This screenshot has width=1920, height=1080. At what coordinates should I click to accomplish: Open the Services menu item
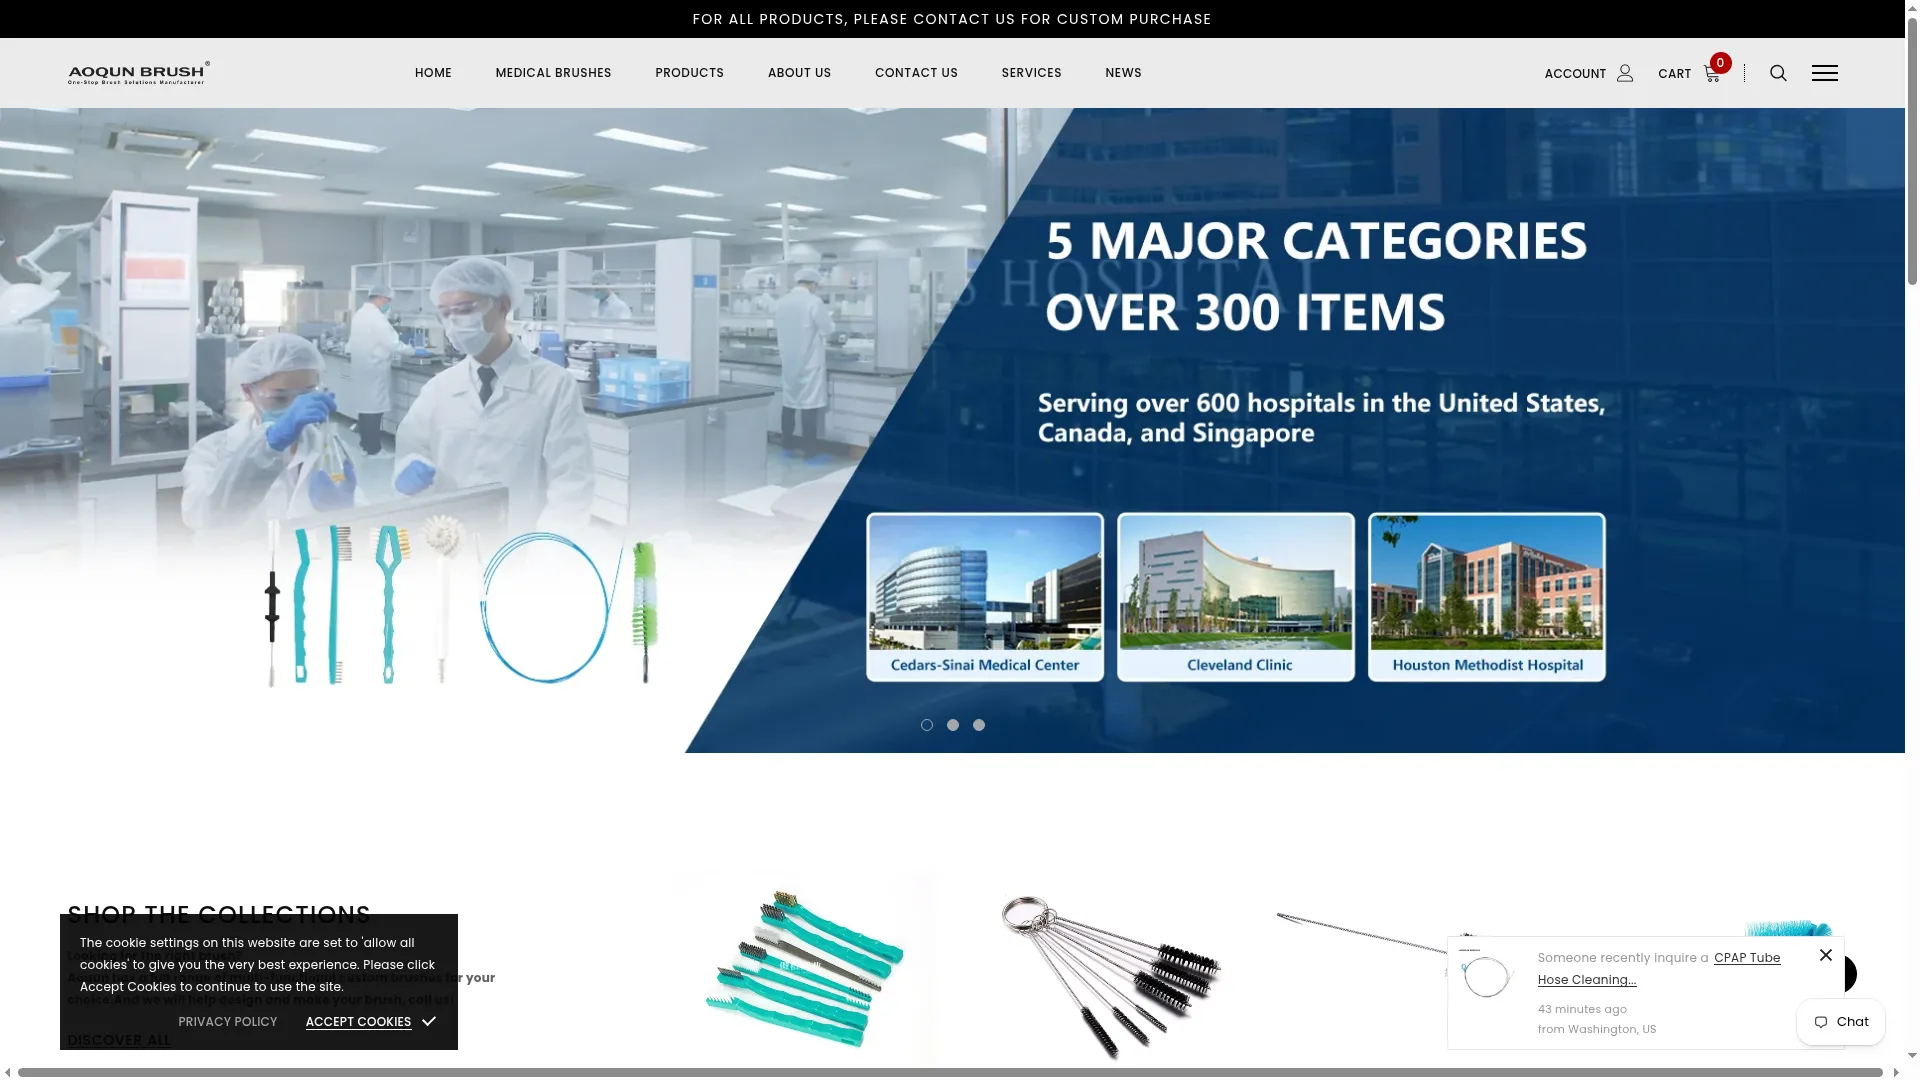(x=1031, y=73)
